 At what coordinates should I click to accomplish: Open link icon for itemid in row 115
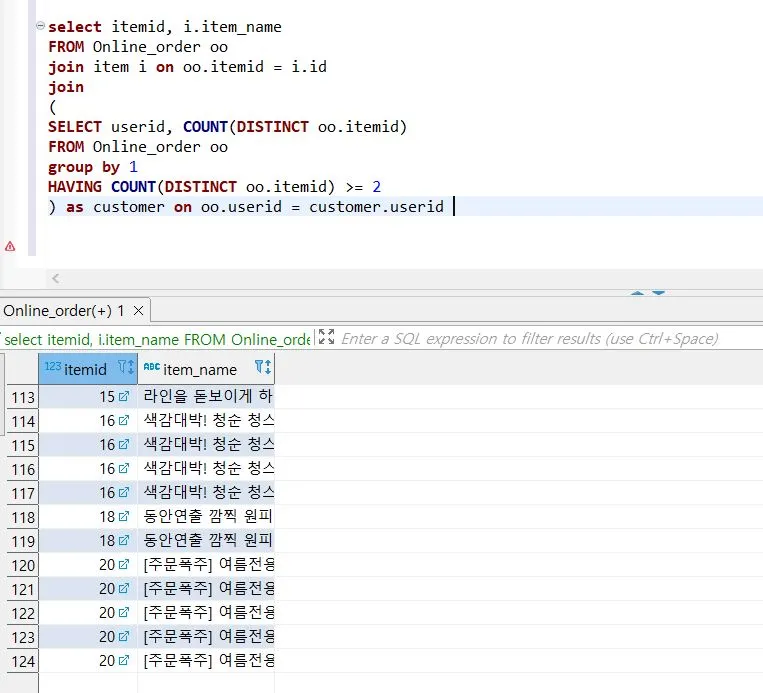pos(124,444)
